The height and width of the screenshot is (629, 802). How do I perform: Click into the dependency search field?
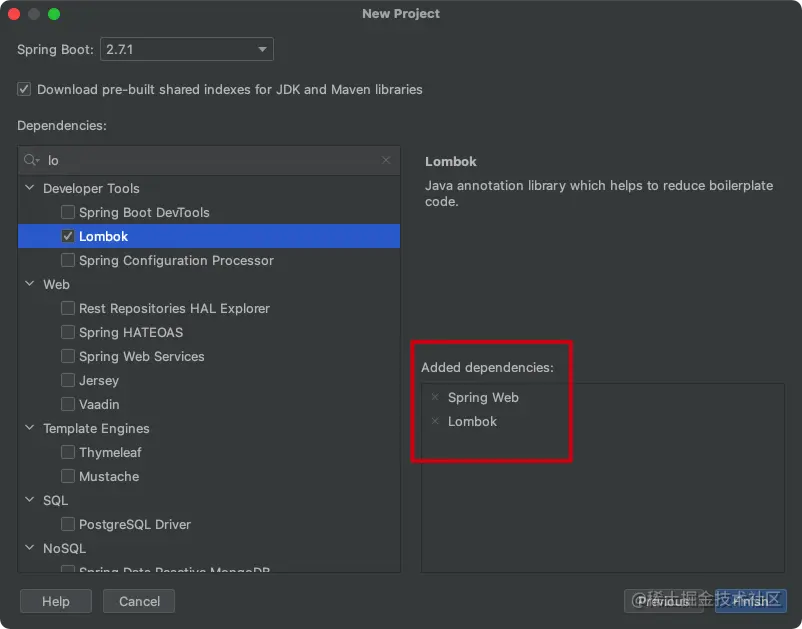[209, 161]
